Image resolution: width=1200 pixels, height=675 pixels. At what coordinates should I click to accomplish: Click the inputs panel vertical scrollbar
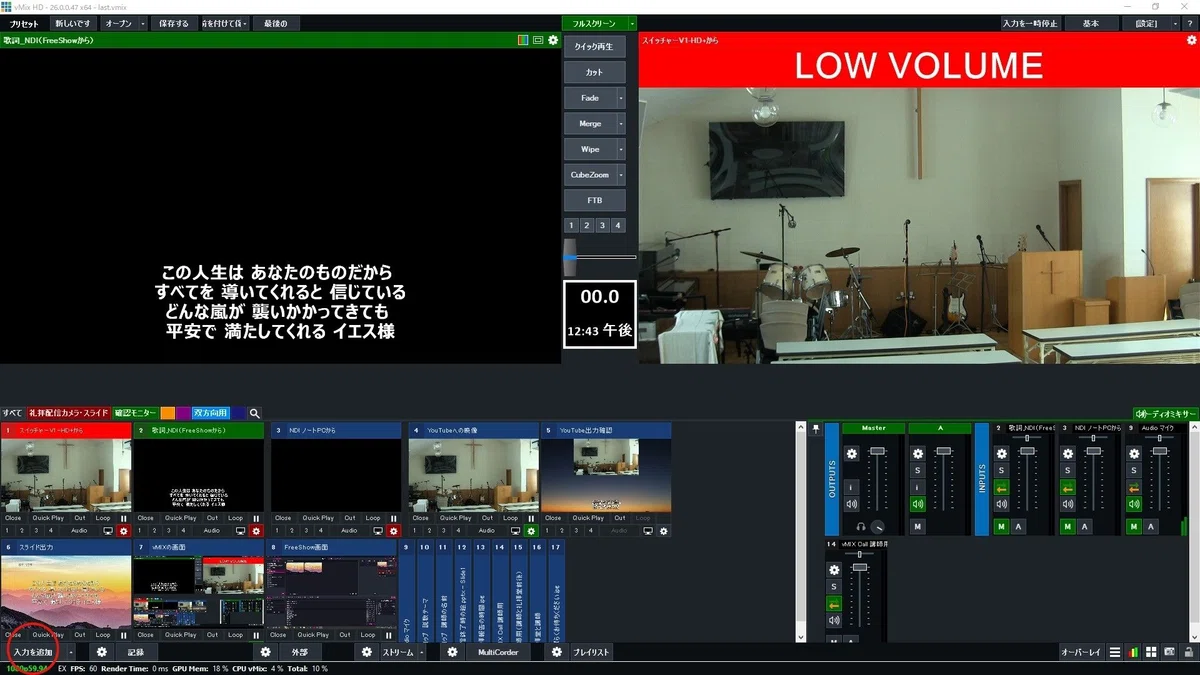pyautogui.click(x=800, y=531)
